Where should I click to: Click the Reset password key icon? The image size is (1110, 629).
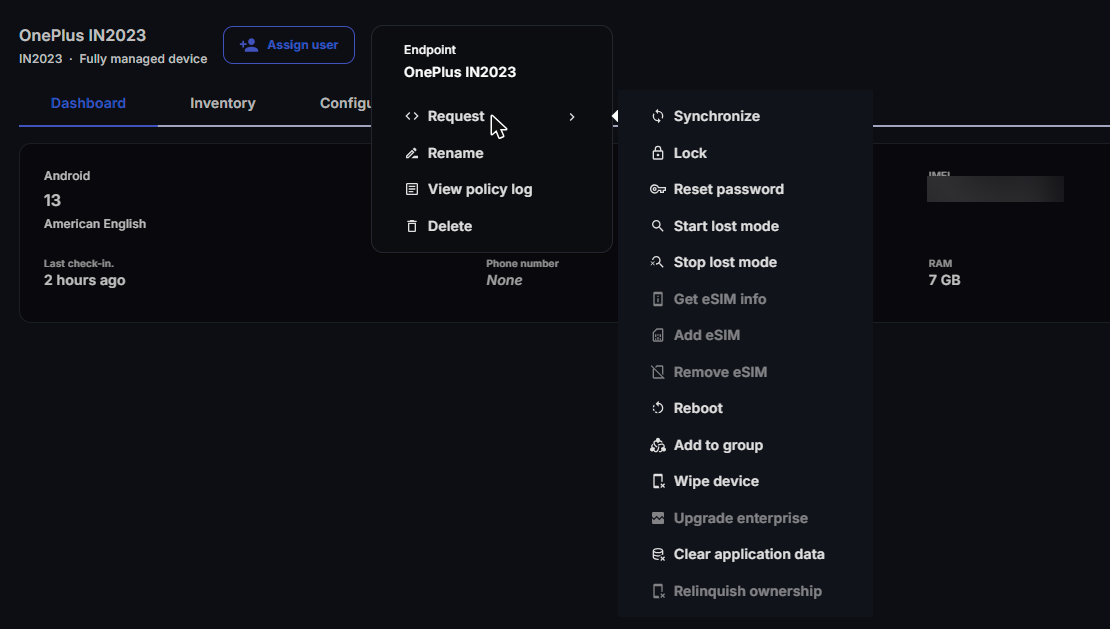coord(658,190)
